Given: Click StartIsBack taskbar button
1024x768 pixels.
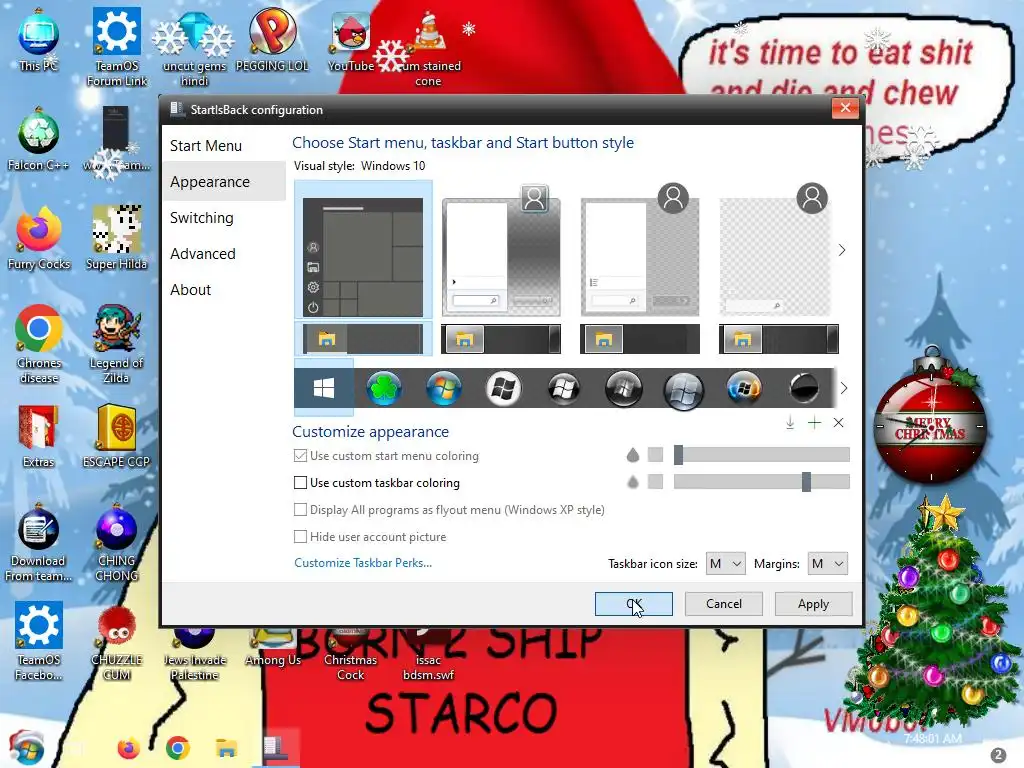Looking at the screenshot, I should (276, 748).
